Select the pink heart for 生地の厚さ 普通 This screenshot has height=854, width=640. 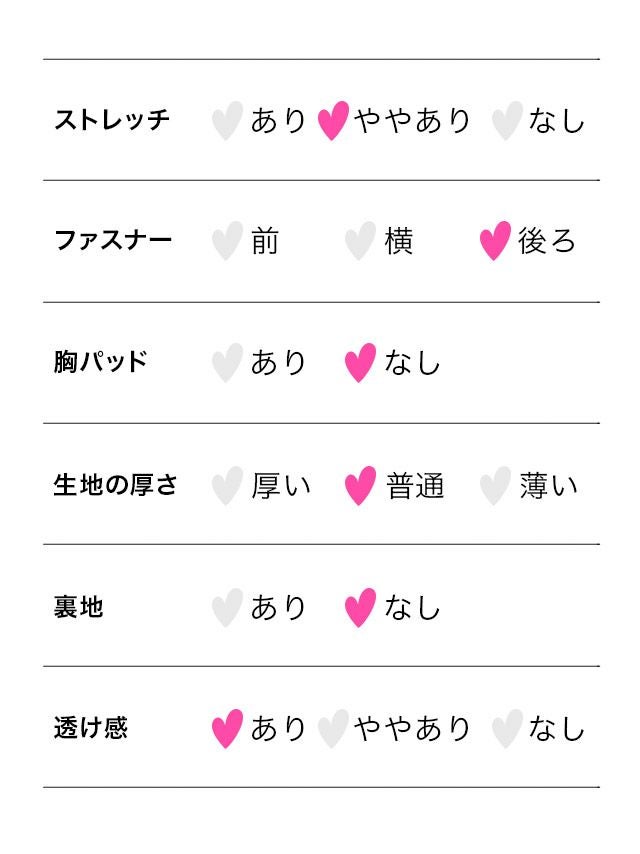[x=360, y=486]
